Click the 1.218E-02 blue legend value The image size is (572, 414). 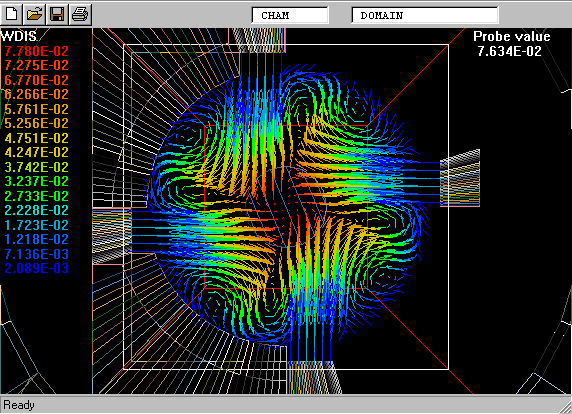(36, 239)
